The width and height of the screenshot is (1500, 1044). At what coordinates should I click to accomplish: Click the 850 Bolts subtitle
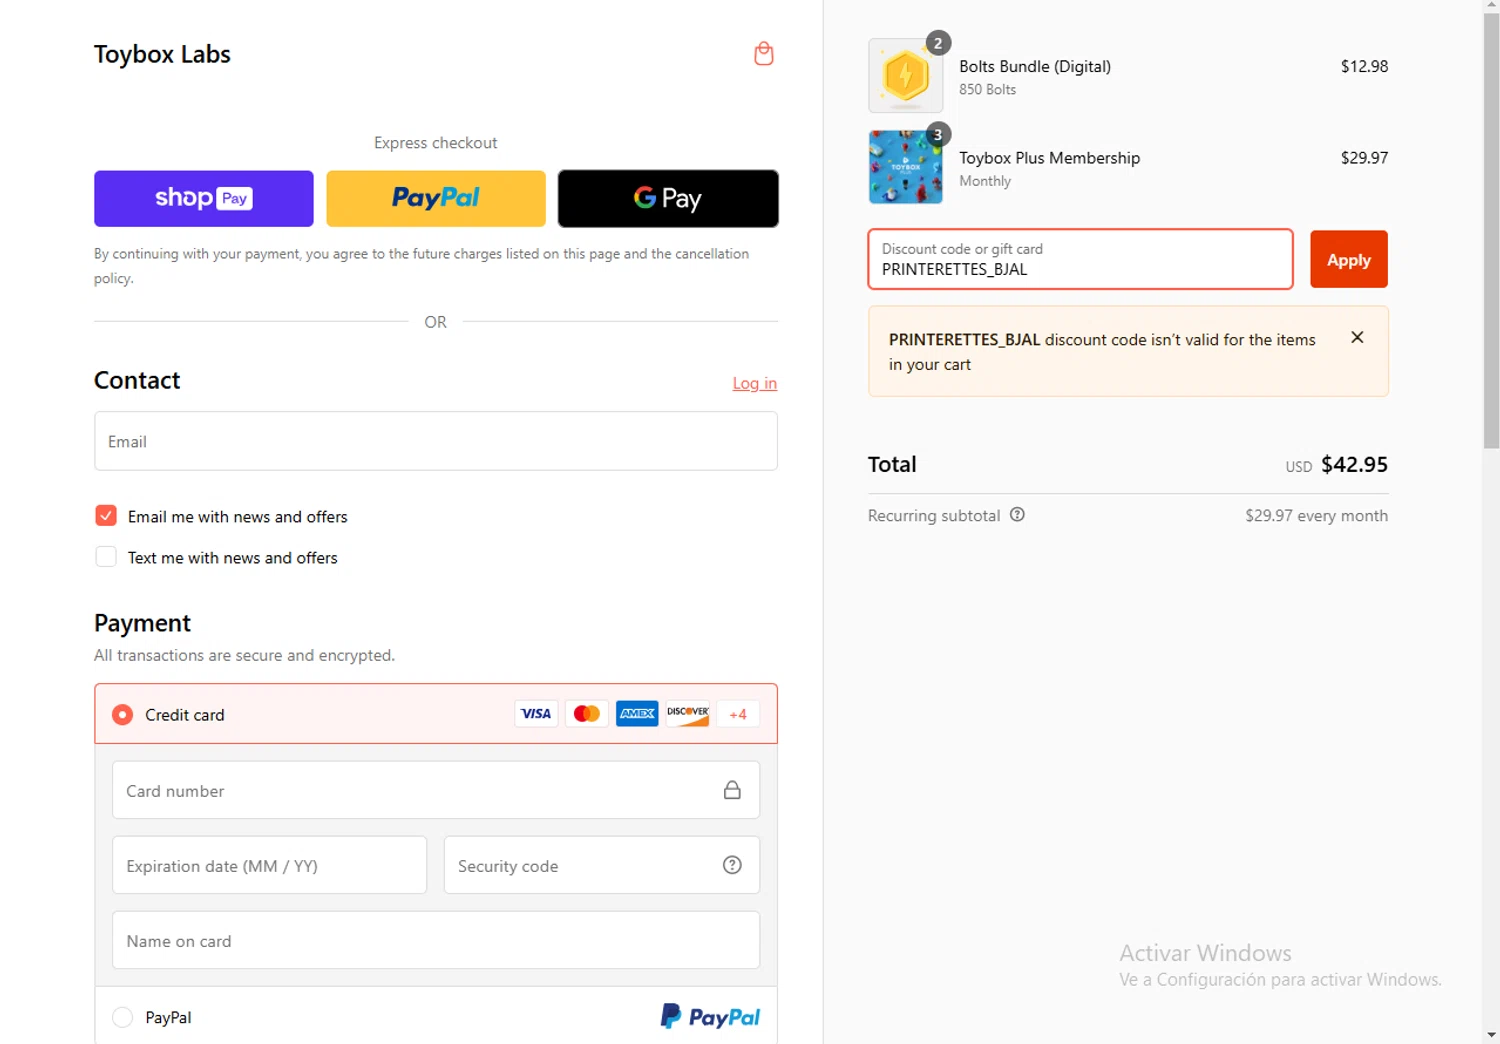(987, 89)
